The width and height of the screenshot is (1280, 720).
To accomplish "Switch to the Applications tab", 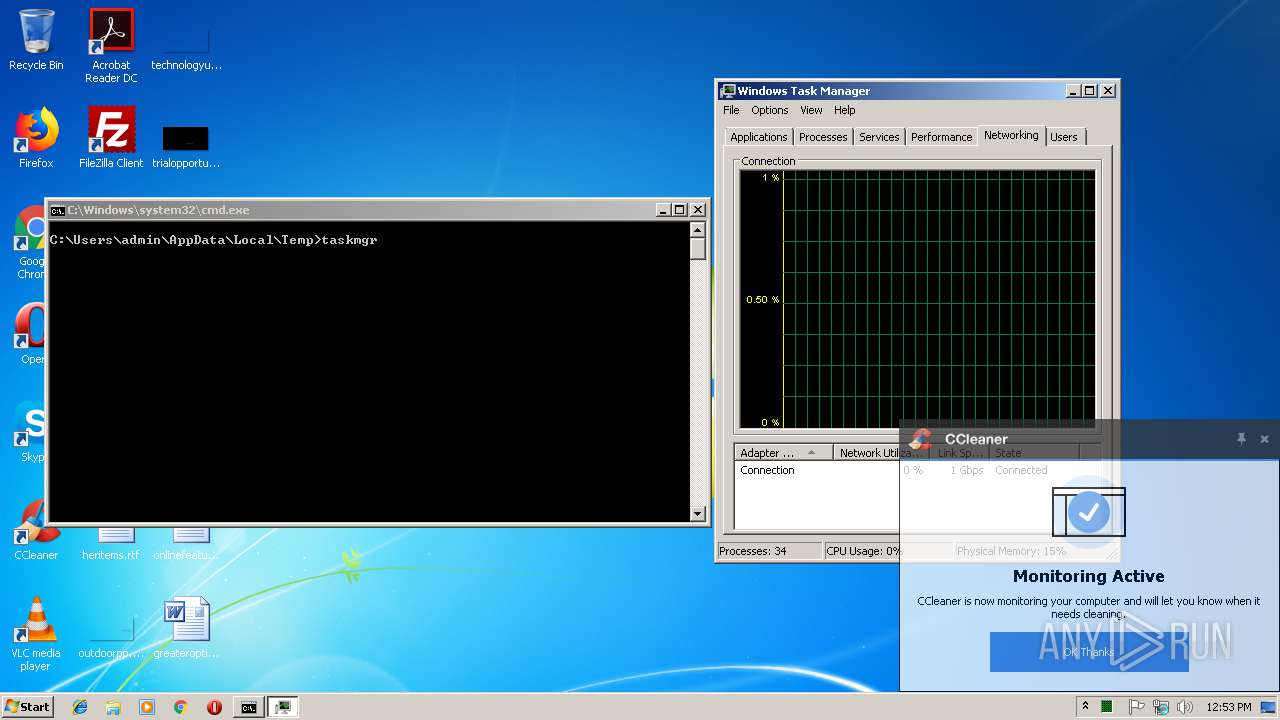I will tap(759, 137).
